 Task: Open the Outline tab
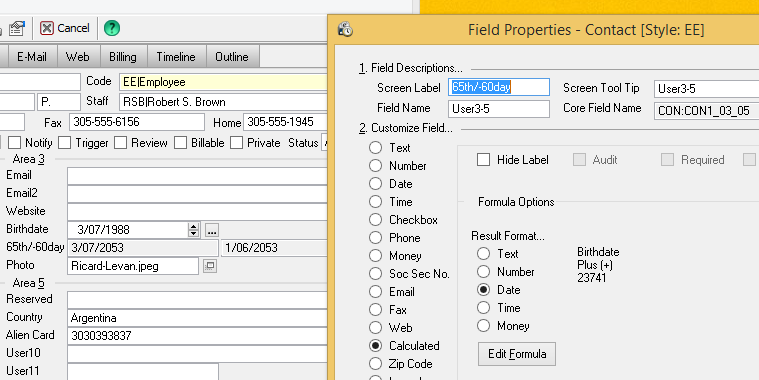232,57
